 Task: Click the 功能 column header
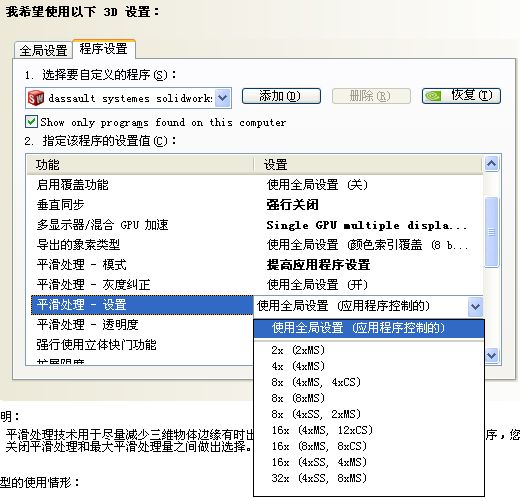140,165
